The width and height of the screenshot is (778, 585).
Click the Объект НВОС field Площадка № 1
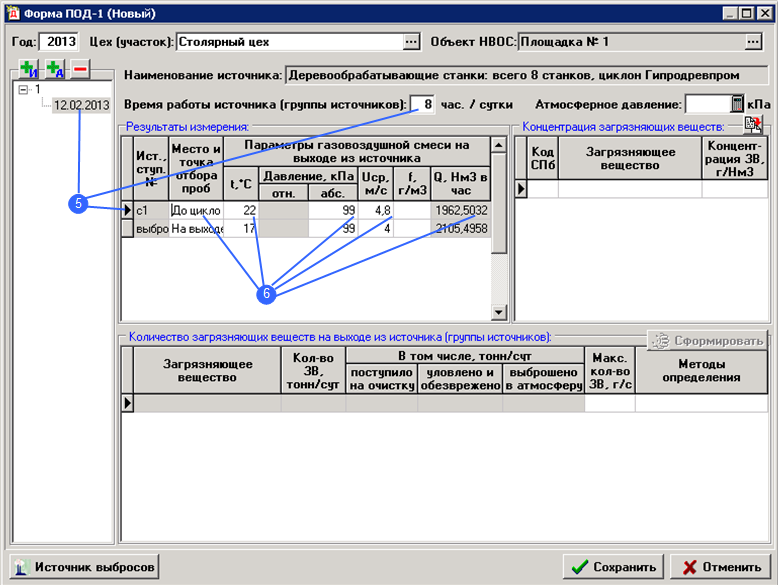click(x=632, y=42)
